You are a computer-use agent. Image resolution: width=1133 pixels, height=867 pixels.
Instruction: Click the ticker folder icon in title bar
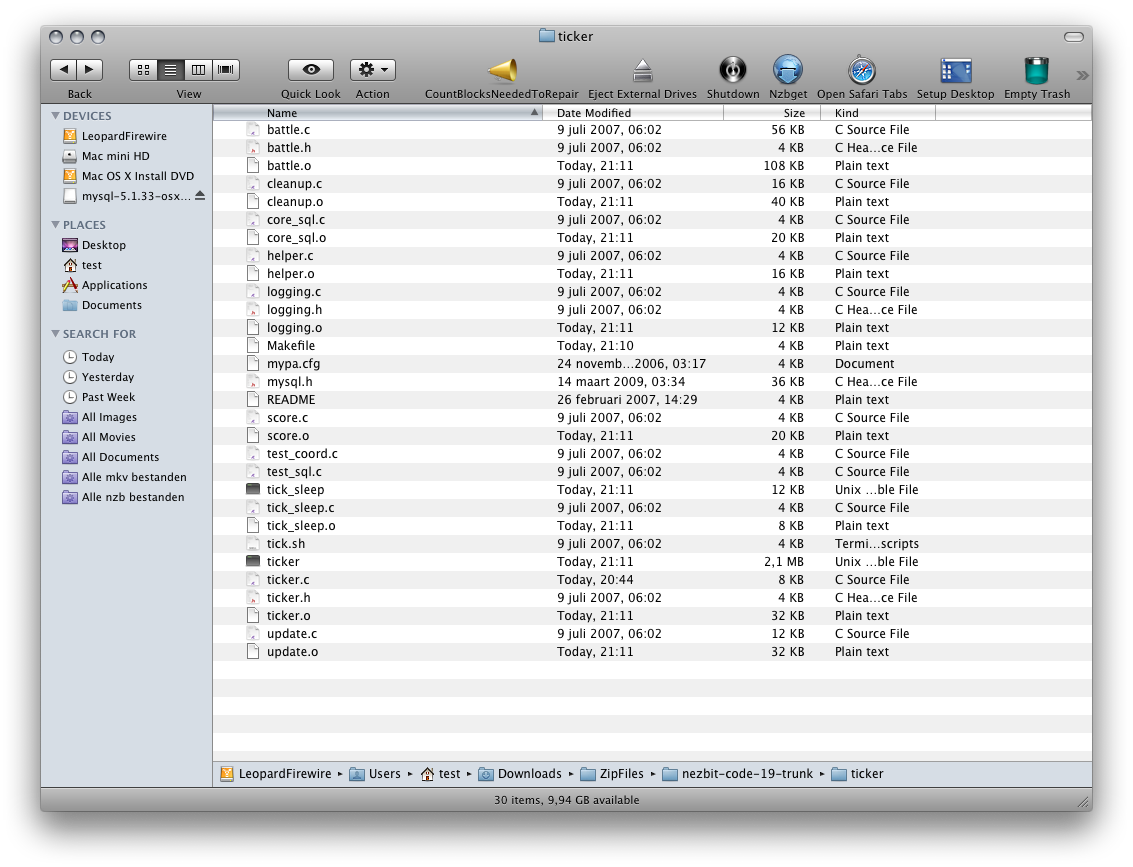(x=546, y=35)
